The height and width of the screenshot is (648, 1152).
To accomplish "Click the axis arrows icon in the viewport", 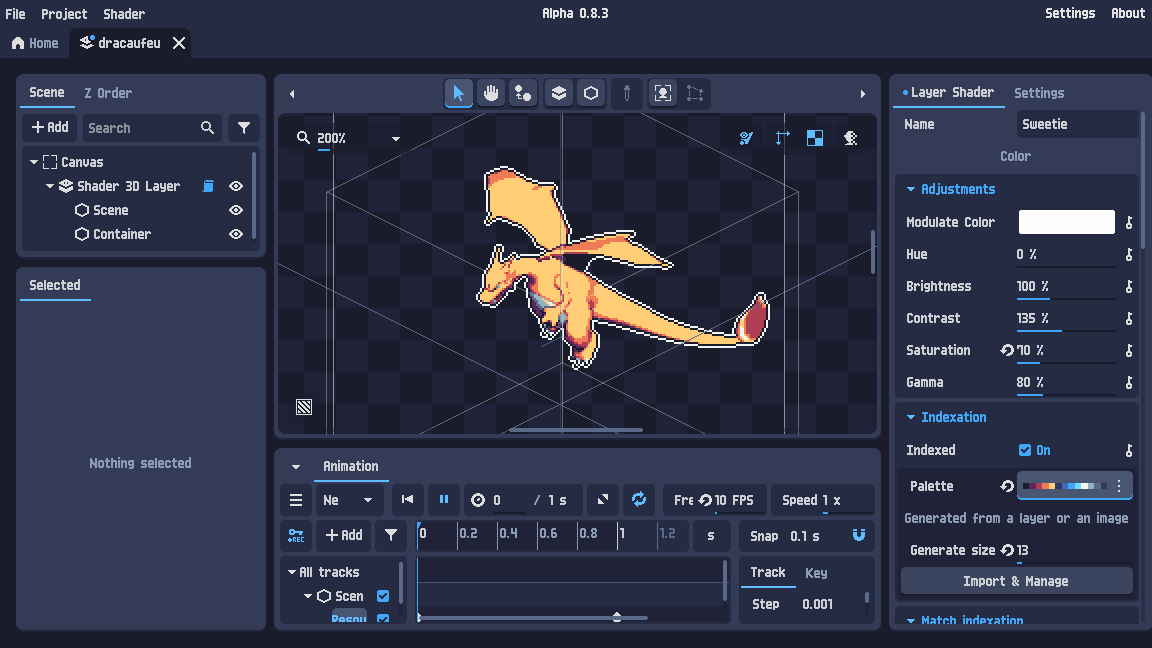I will [x=782, y=138].
